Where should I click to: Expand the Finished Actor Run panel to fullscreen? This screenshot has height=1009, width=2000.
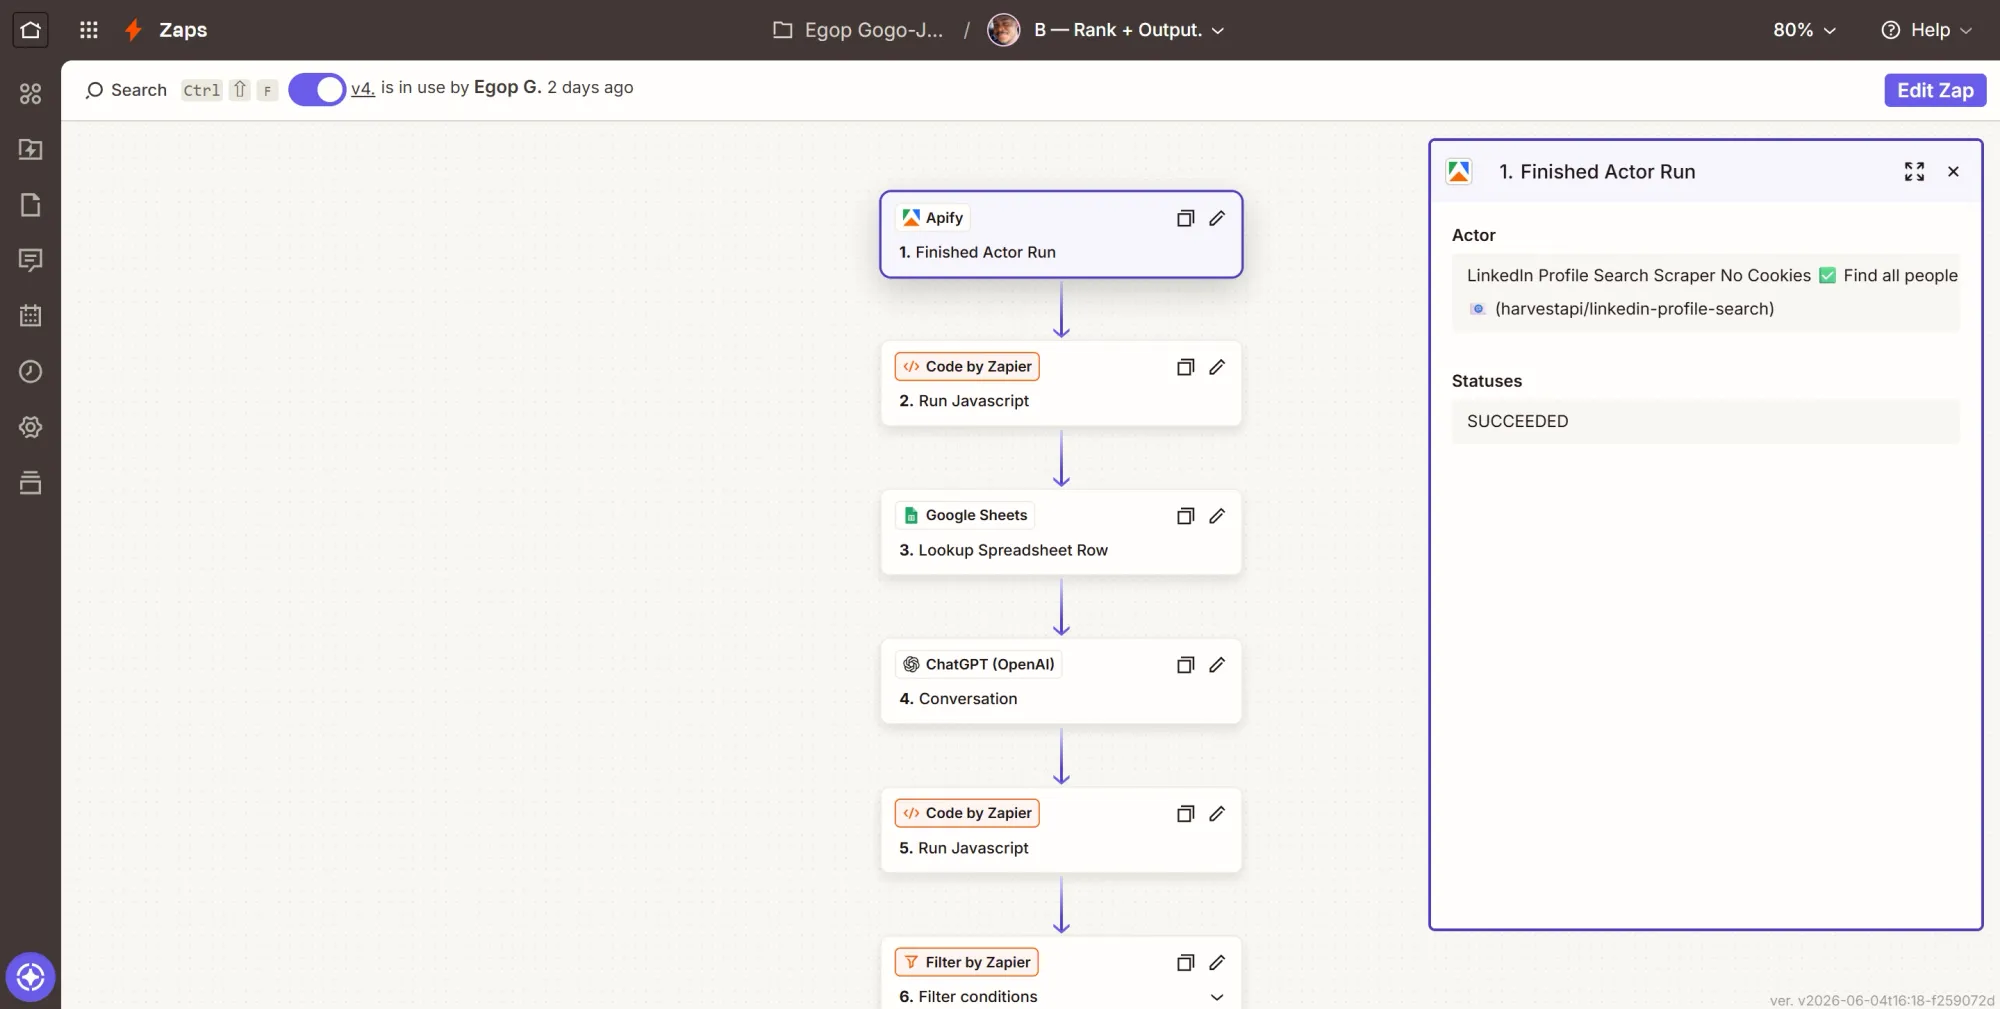coord(1914,172)
